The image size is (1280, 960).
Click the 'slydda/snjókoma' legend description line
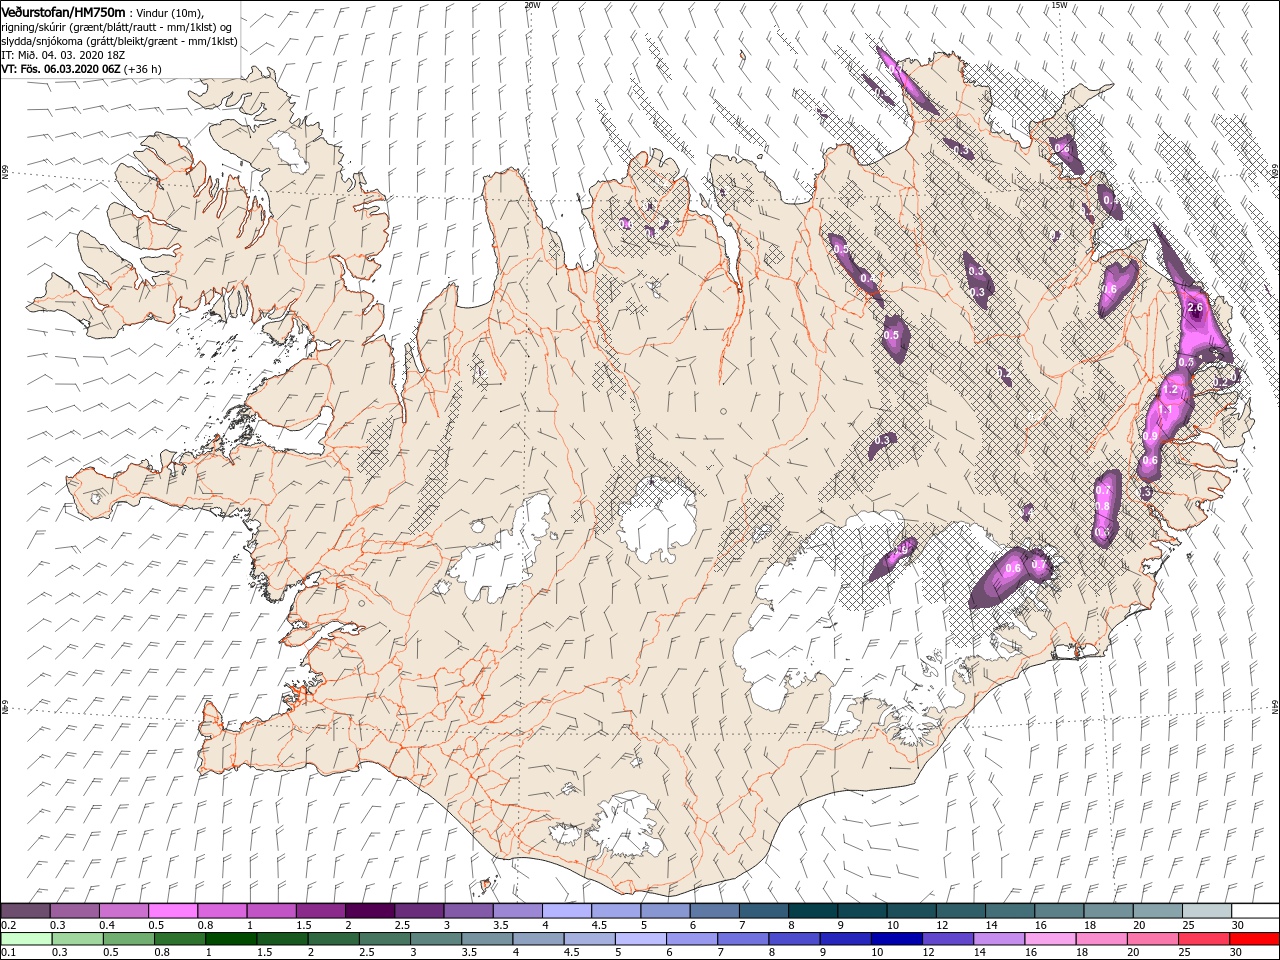[x=119, y=41]
